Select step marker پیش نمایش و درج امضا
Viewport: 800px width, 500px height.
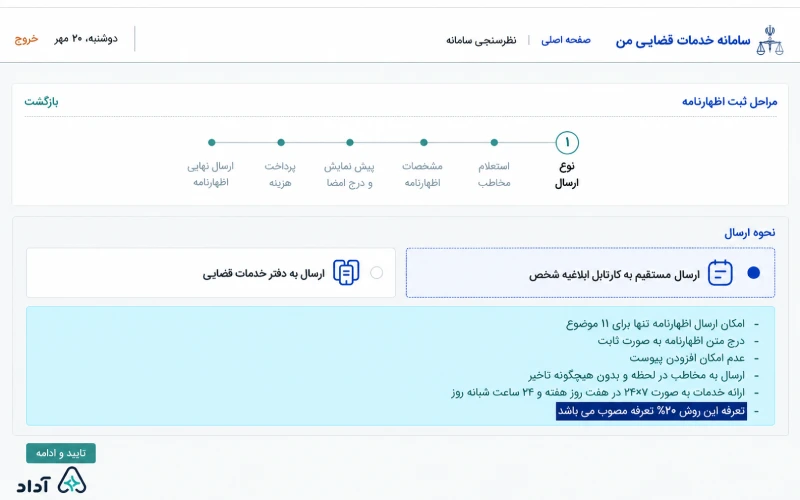pyautogui.click(x=349, y=143)
